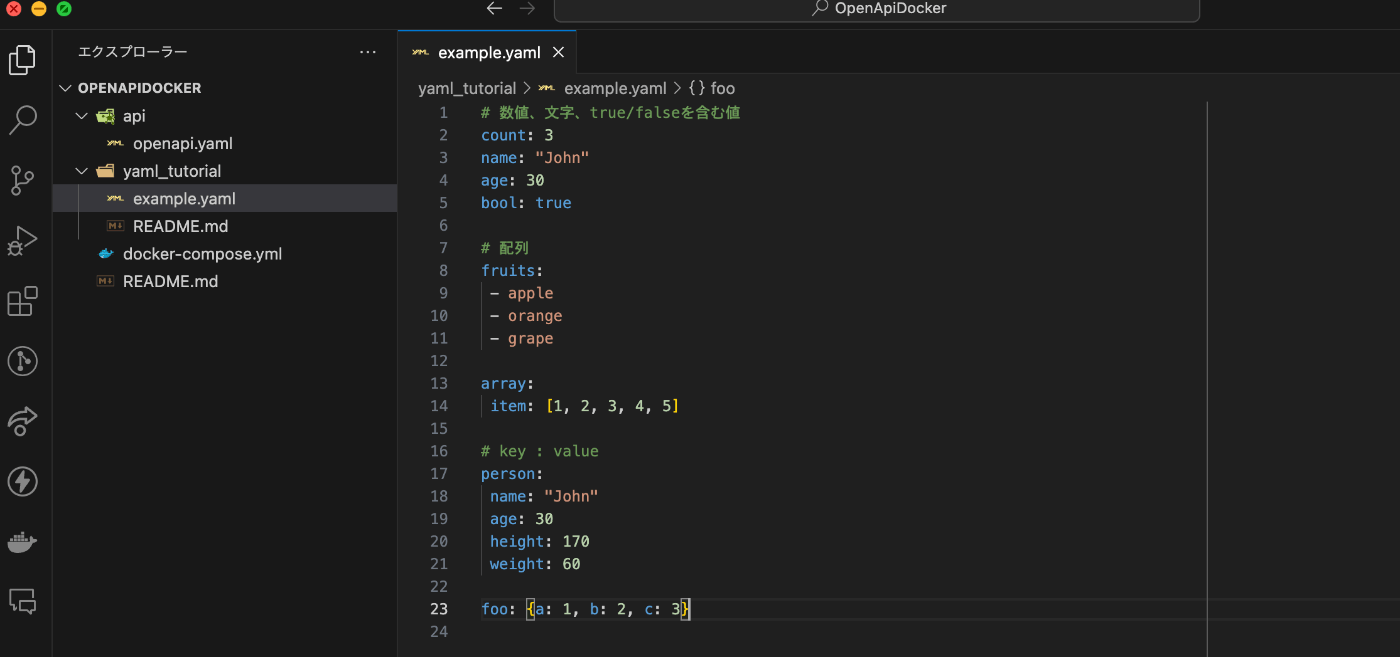Open the Chat panel icon
The image size is (1400, 657).
[22, 601]
